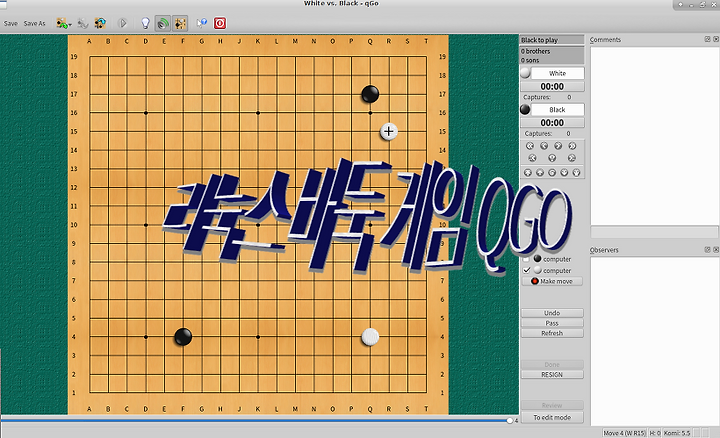Image resolution: width=720 pixels, height=438 pixels.
Task: Click second-row right navigation icon
Action: (x=572, y=158)
